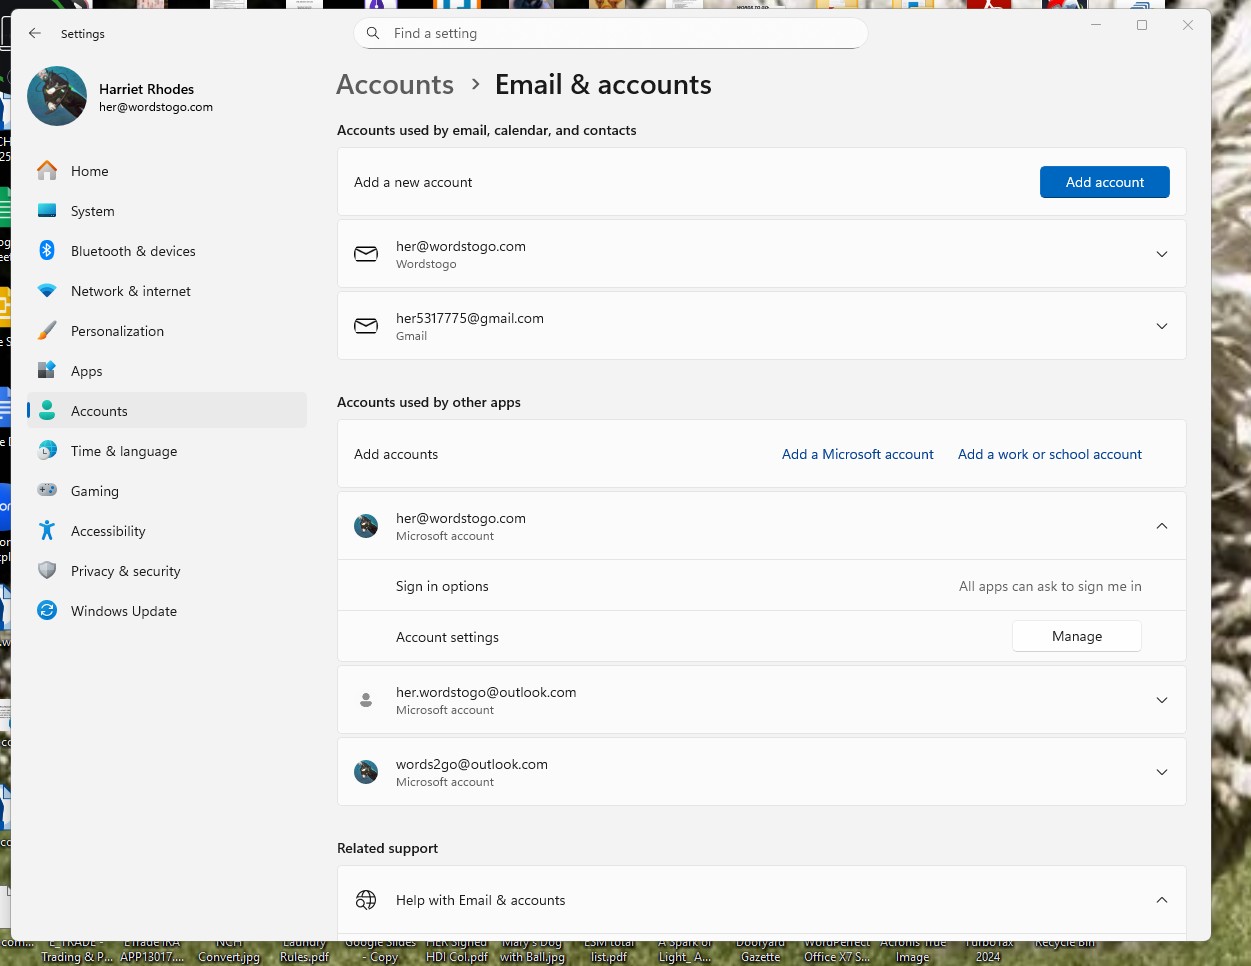
Task: Click the Add account button
Action: point(1105,182)
